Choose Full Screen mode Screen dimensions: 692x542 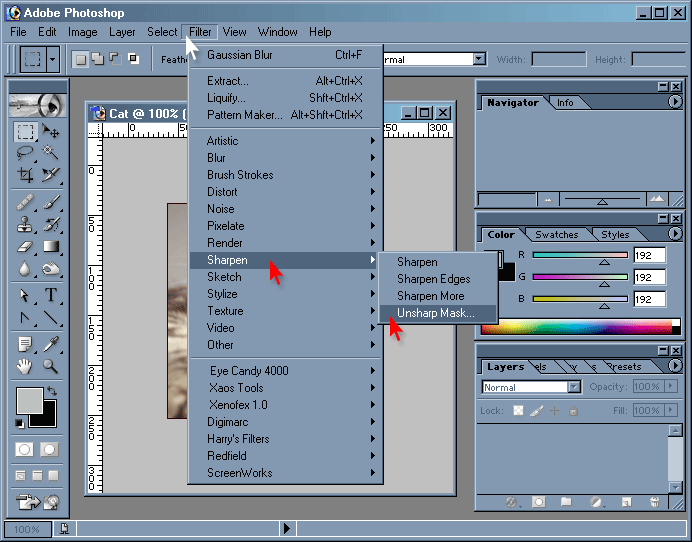[x=53, y=475]
